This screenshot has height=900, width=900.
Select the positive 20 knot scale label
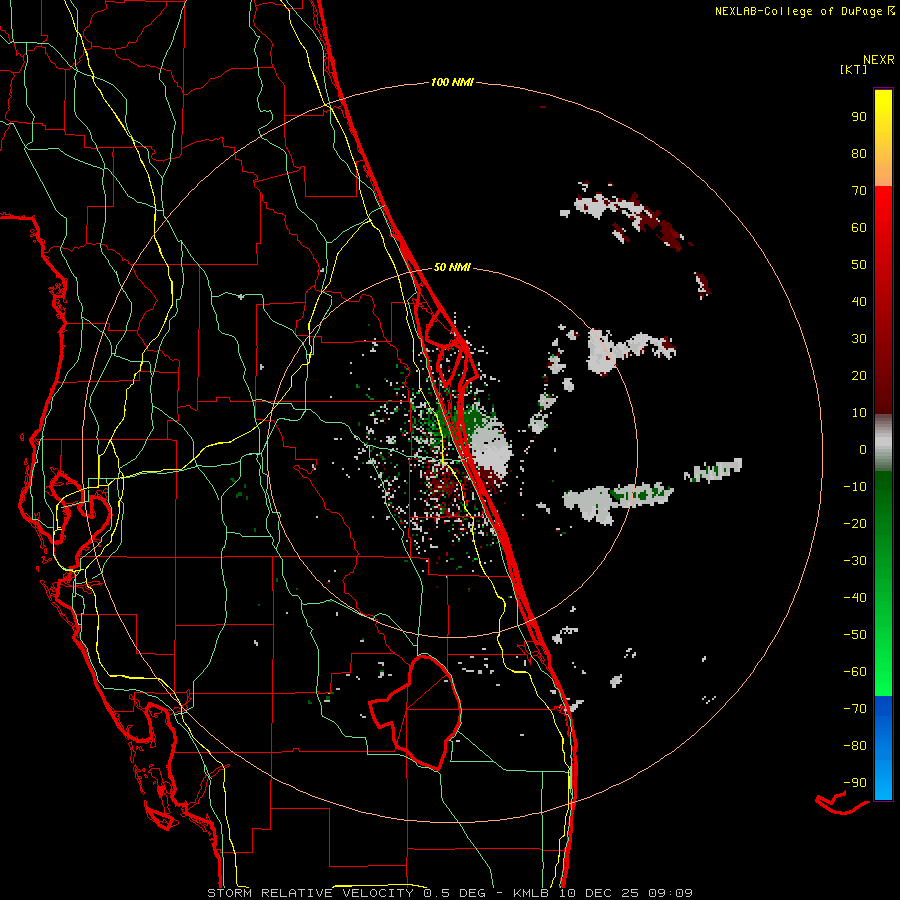(x=859, y=375)
